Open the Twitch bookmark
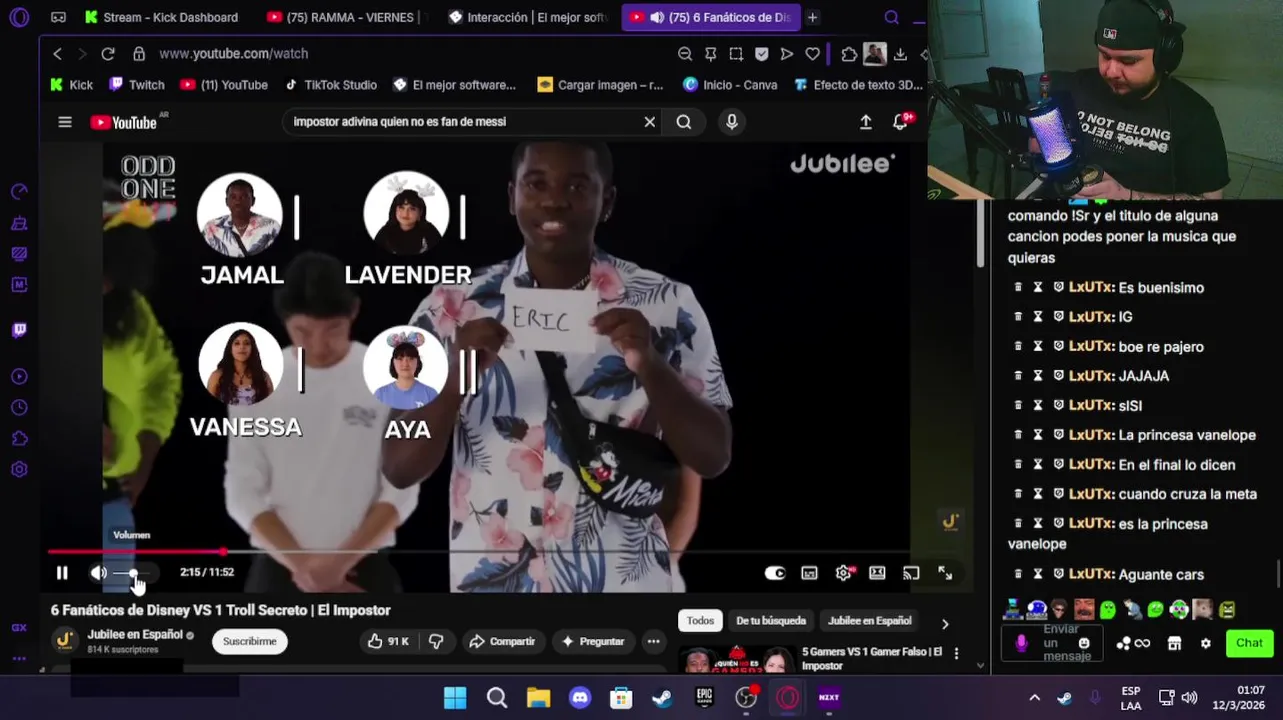The image size is (1283, 720). 137,85
